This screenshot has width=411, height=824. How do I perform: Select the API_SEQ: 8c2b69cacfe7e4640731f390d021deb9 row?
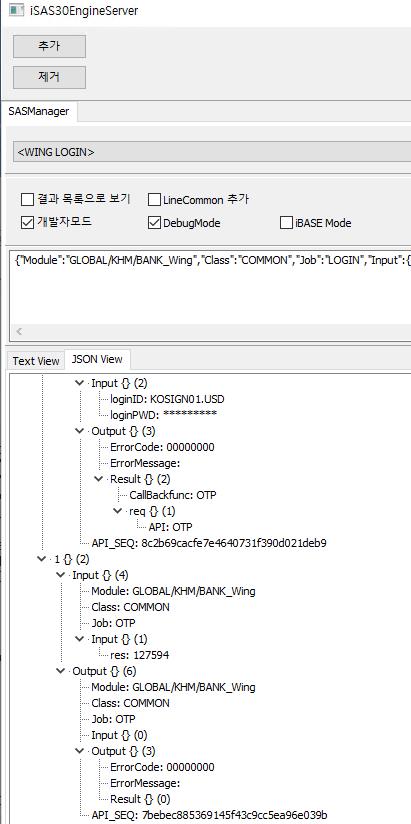tap(209, 543)
